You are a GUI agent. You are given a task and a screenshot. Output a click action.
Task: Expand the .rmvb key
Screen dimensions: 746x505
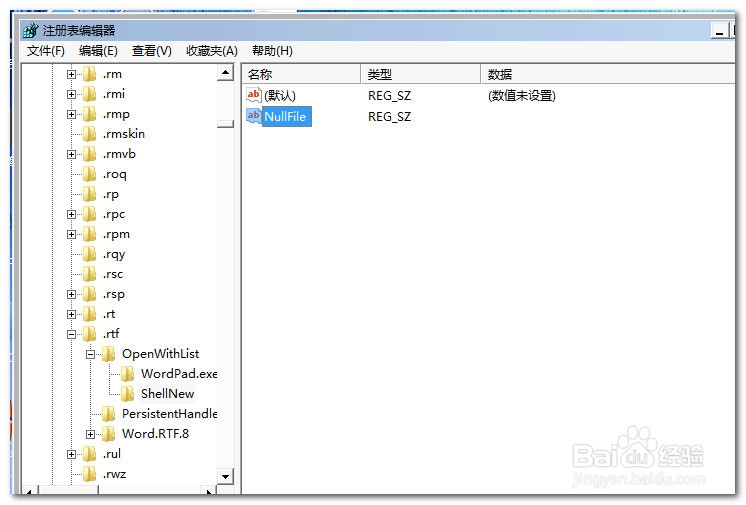click(71, 154)
